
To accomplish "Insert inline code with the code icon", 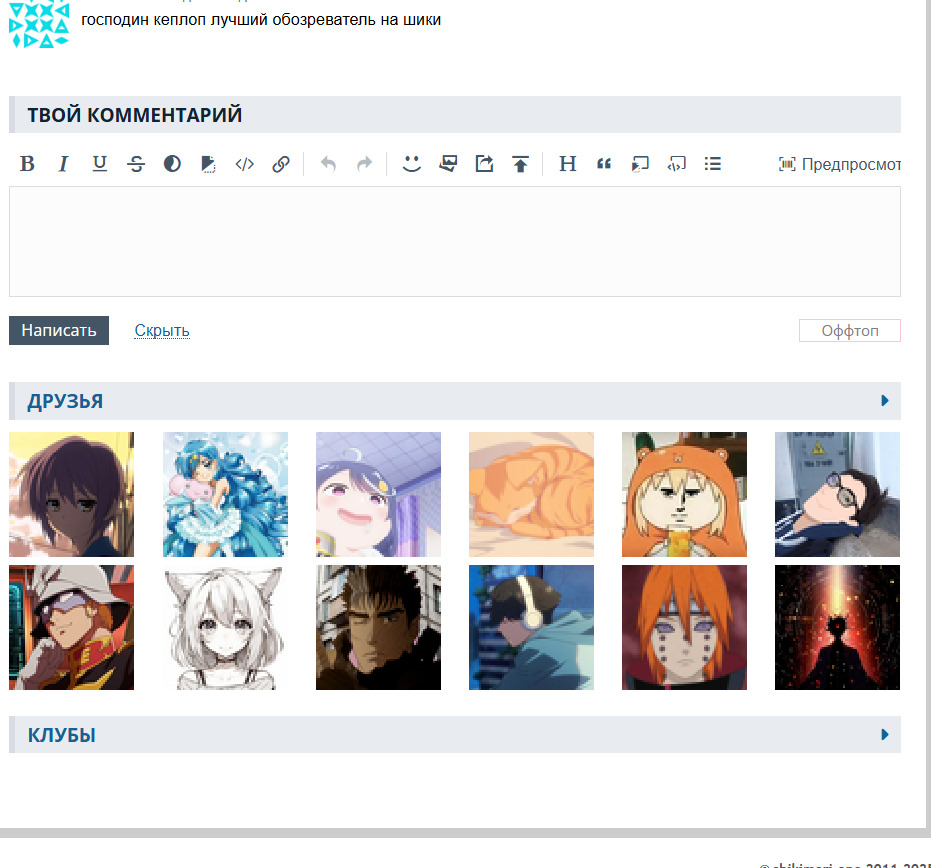I will tap(244, 164).
